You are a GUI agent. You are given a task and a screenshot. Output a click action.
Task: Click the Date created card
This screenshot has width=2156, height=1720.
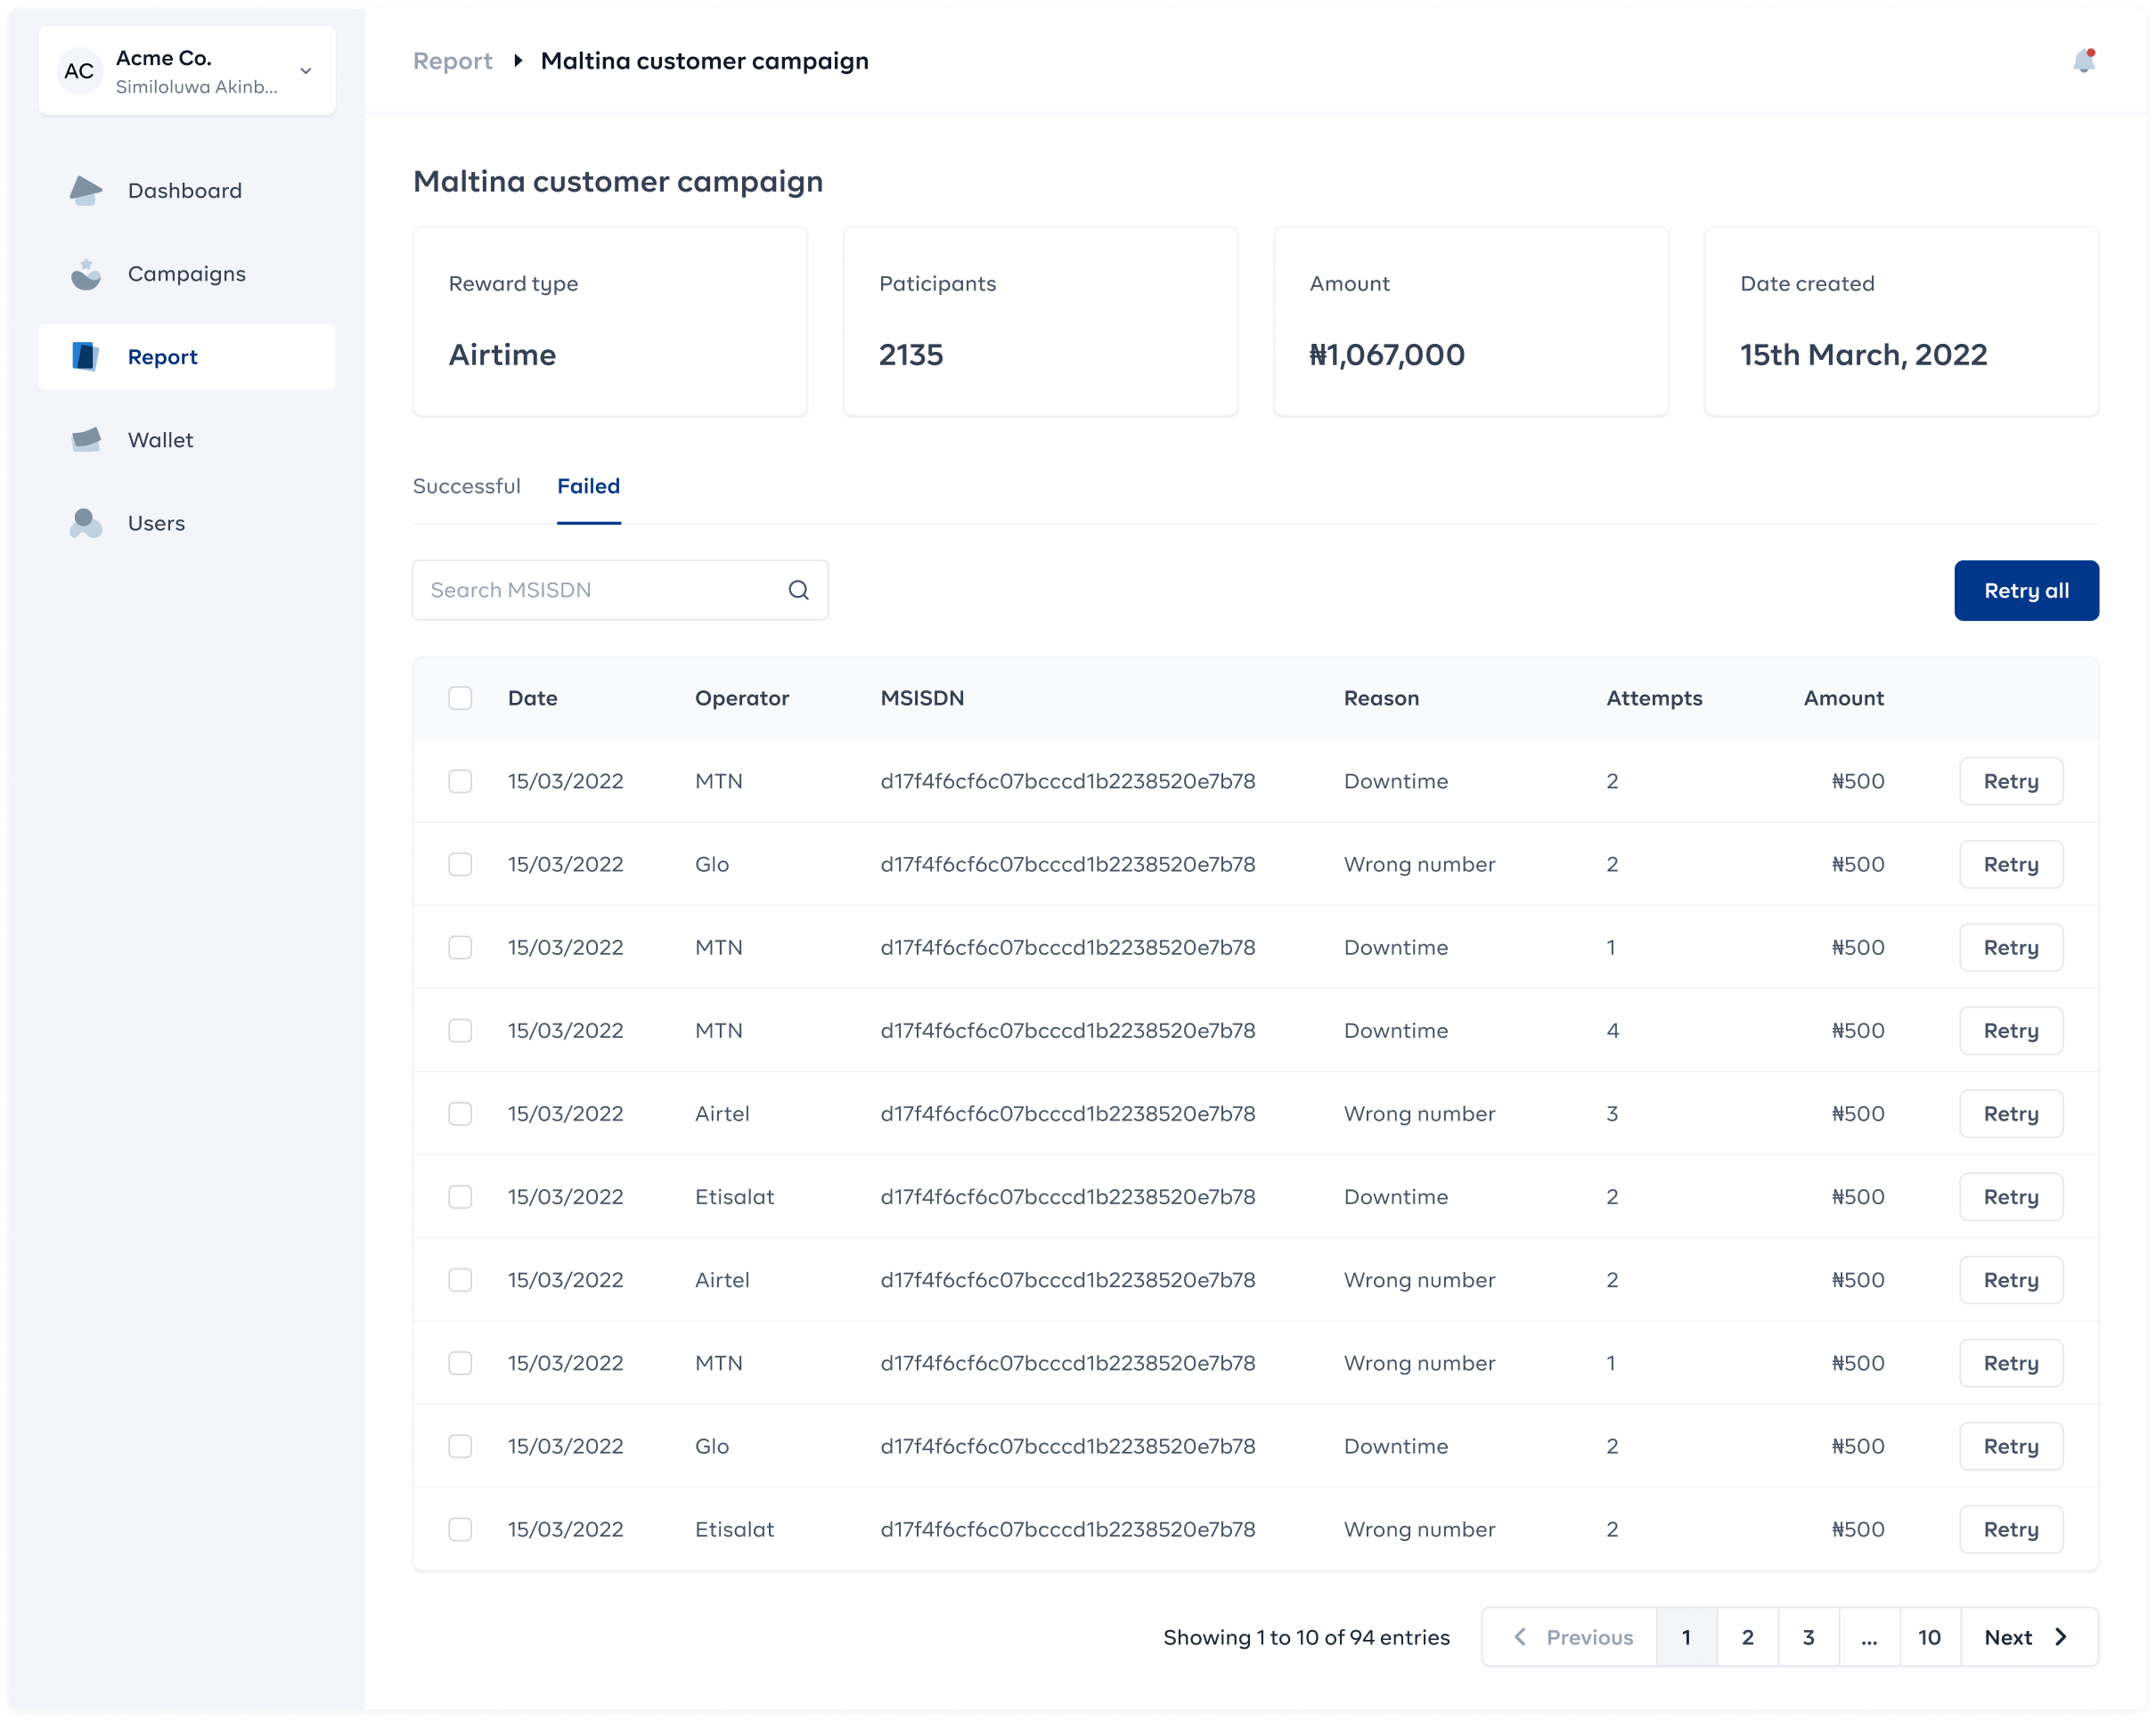click(x=1901, y=321)
